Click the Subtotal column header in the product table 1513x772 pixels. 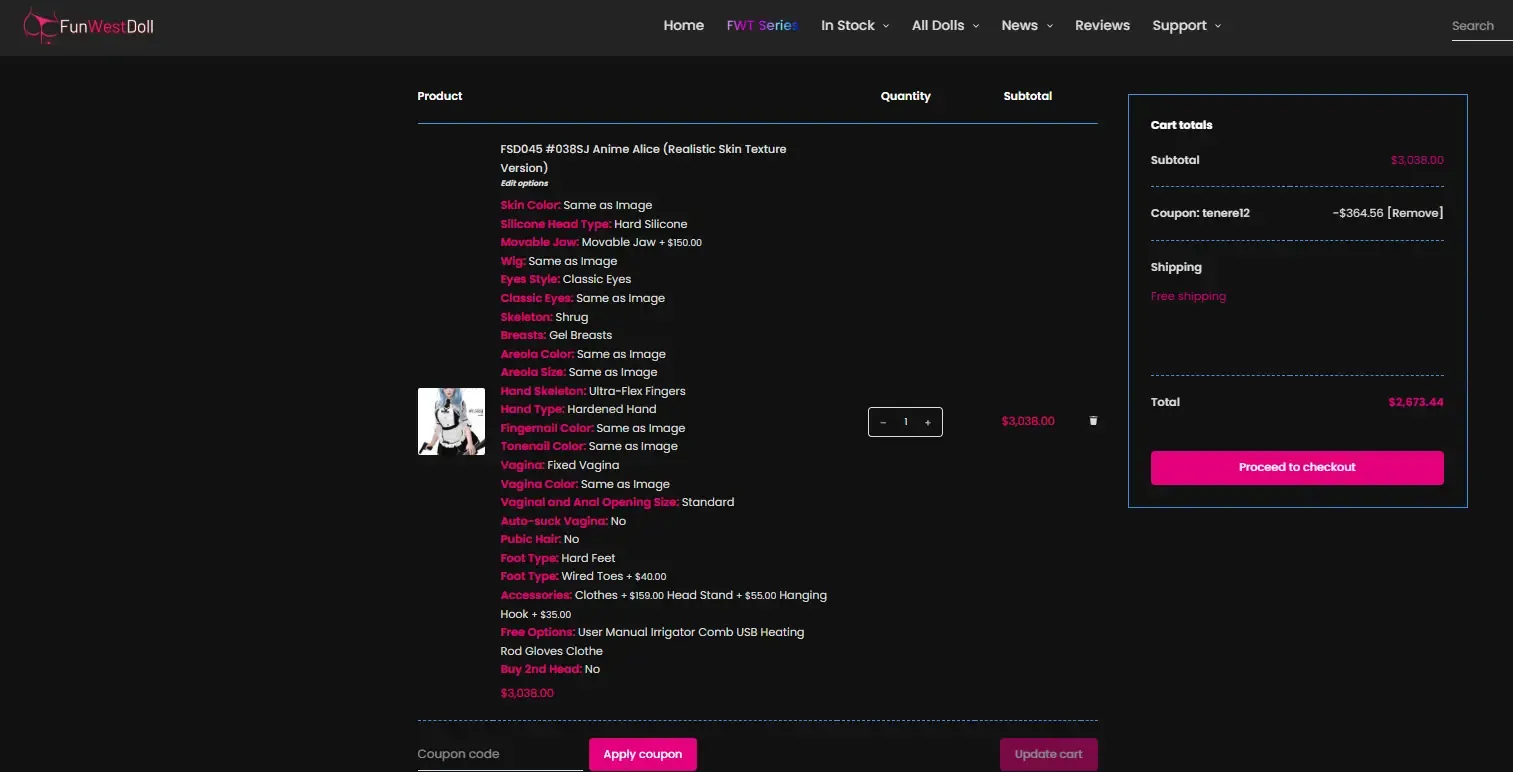[x=1028, y=96]
